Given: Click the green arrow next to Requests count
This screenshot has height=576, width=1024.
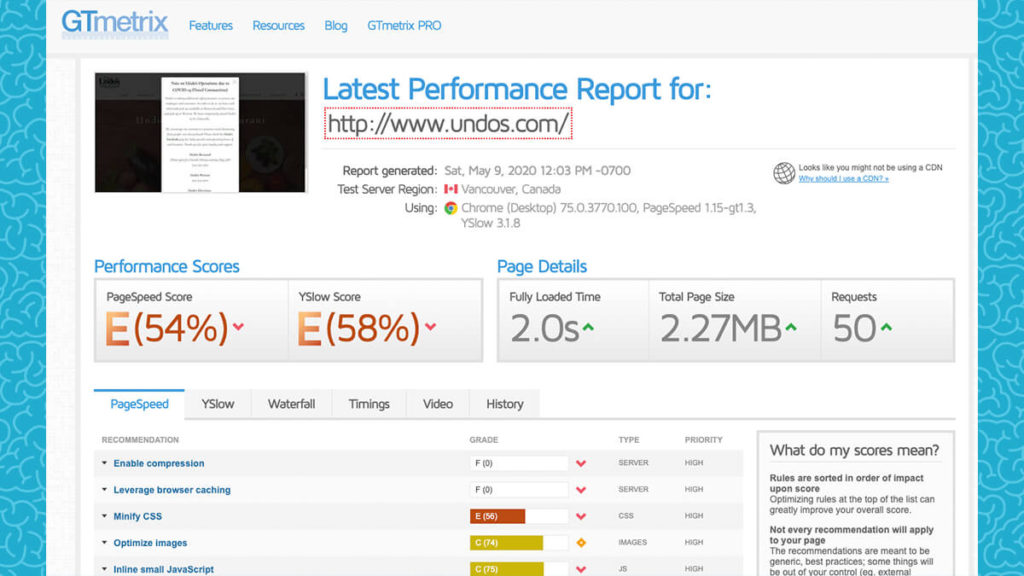Looking at the screenshot, I should (886, 328).
